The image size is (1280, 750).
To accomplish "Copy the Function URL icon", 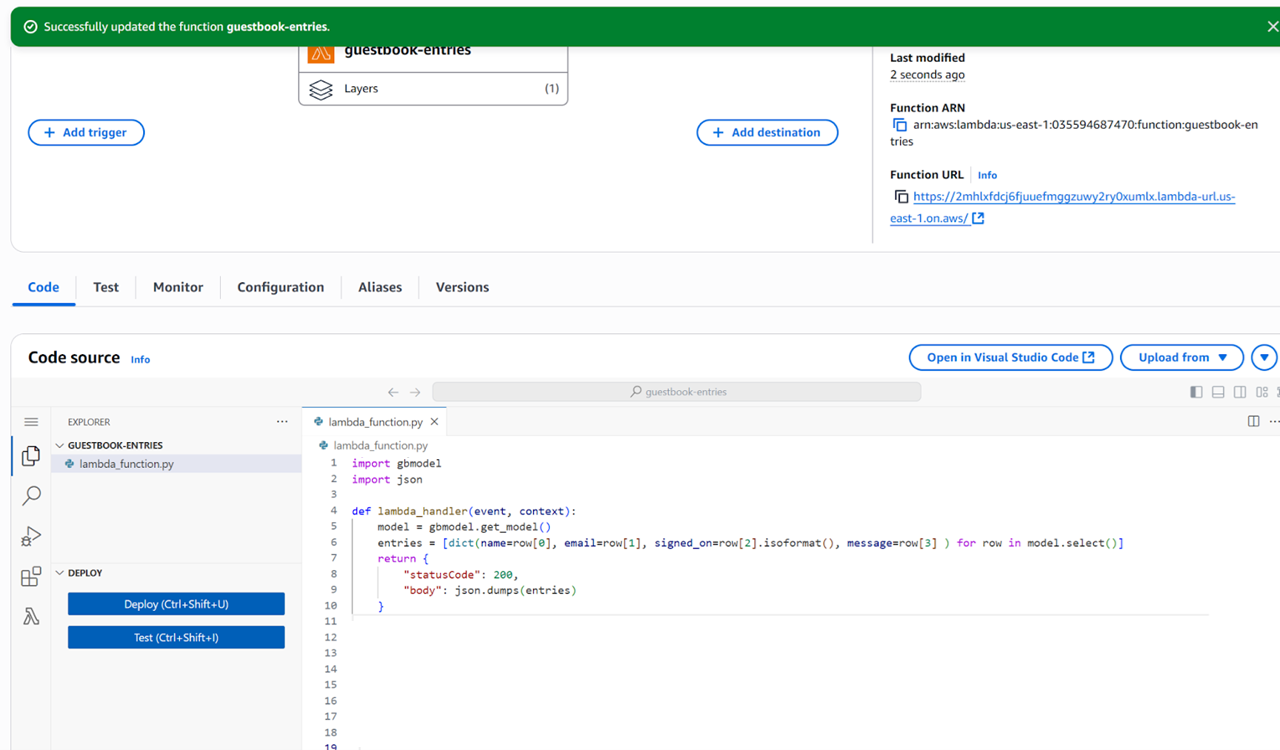I will pyautogui.click(x=901, y=197).
